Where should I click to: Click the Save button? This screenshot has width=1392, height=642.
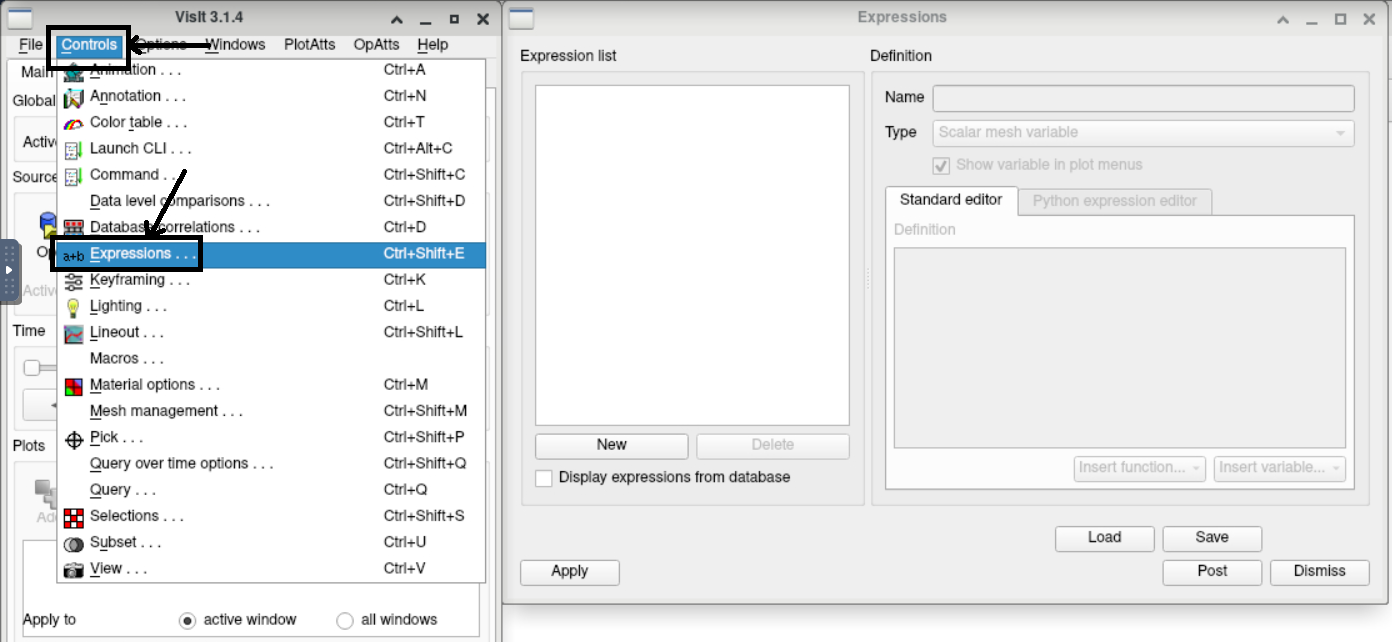point(1212,538)
